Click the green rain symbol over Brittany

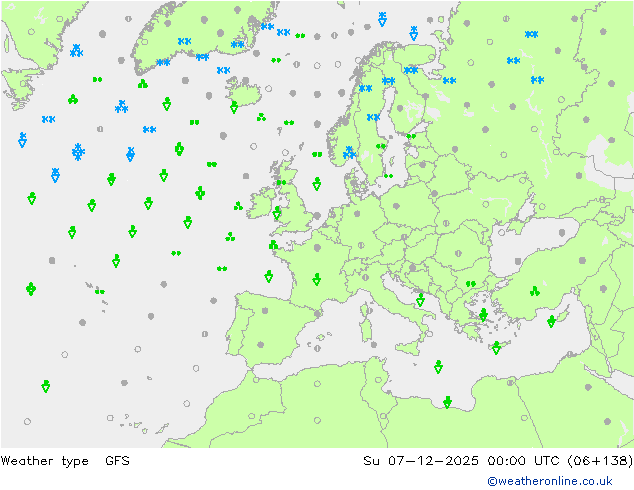273,245
